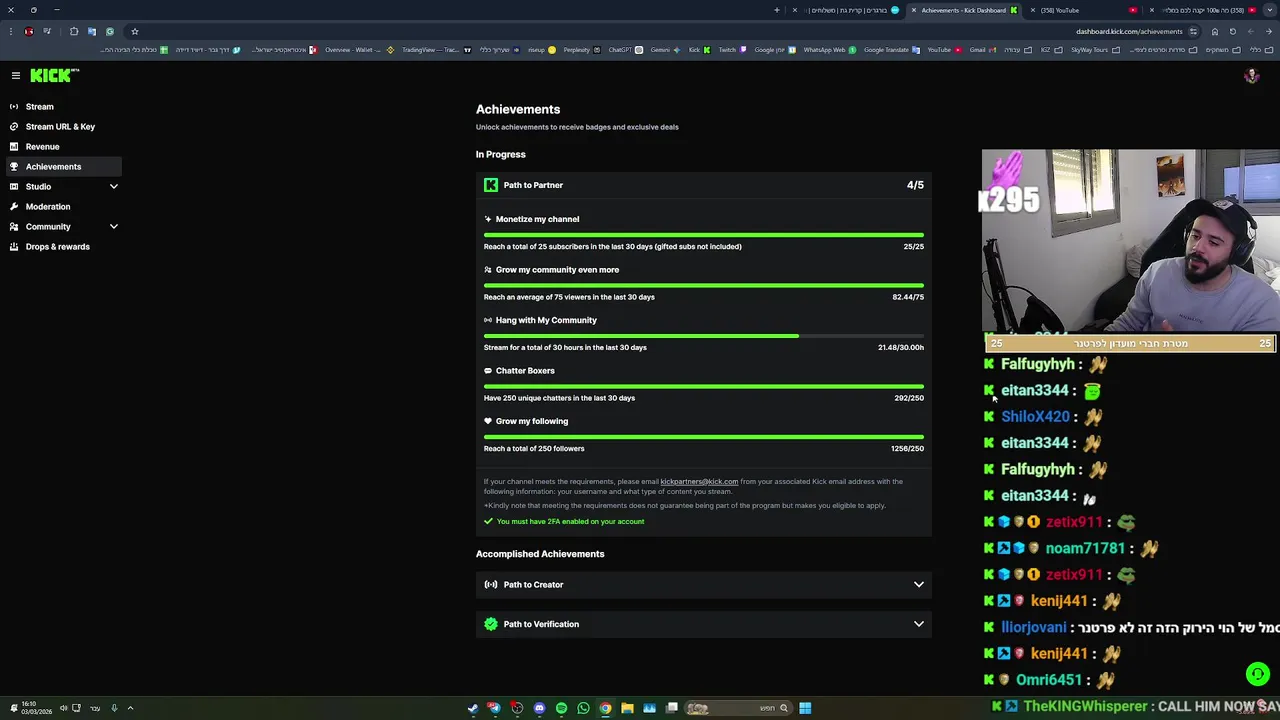
Task: Click the 21.48/30.00h value
Action: 900,347
